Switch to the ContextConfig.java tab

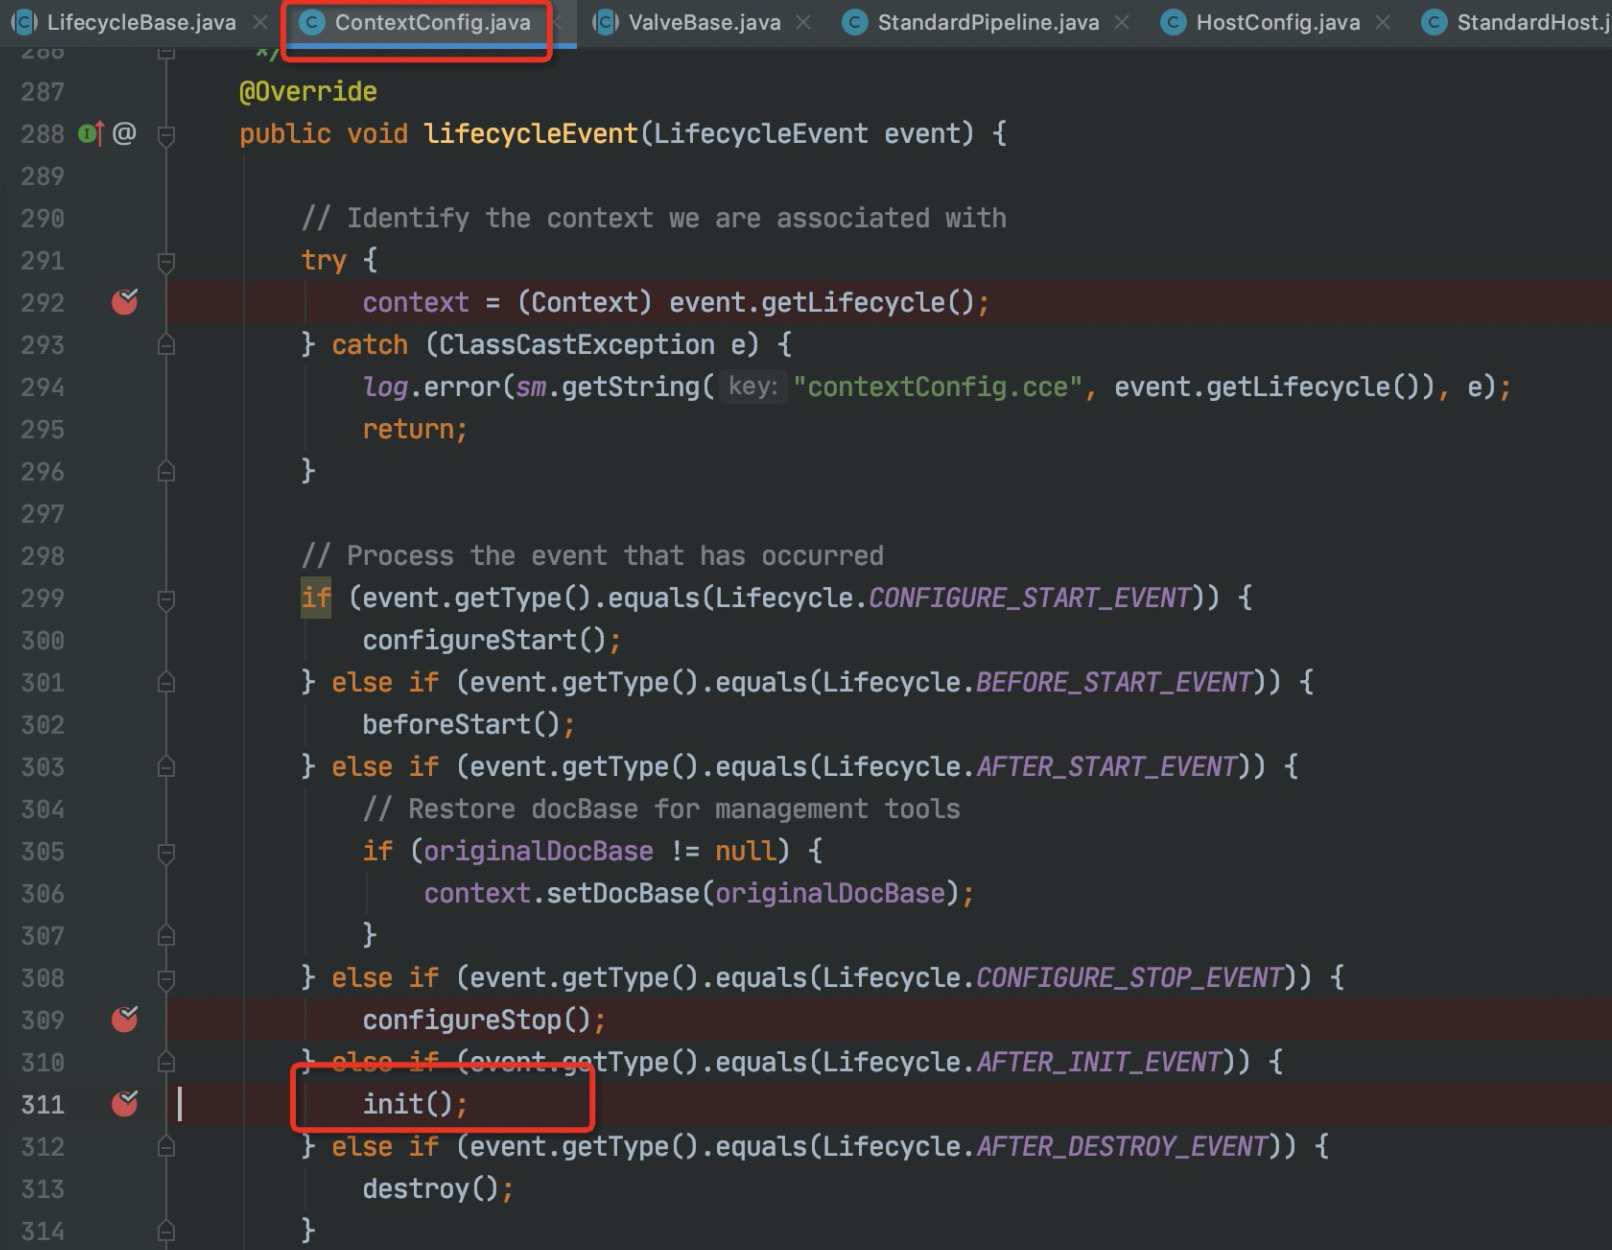[432, 22]
